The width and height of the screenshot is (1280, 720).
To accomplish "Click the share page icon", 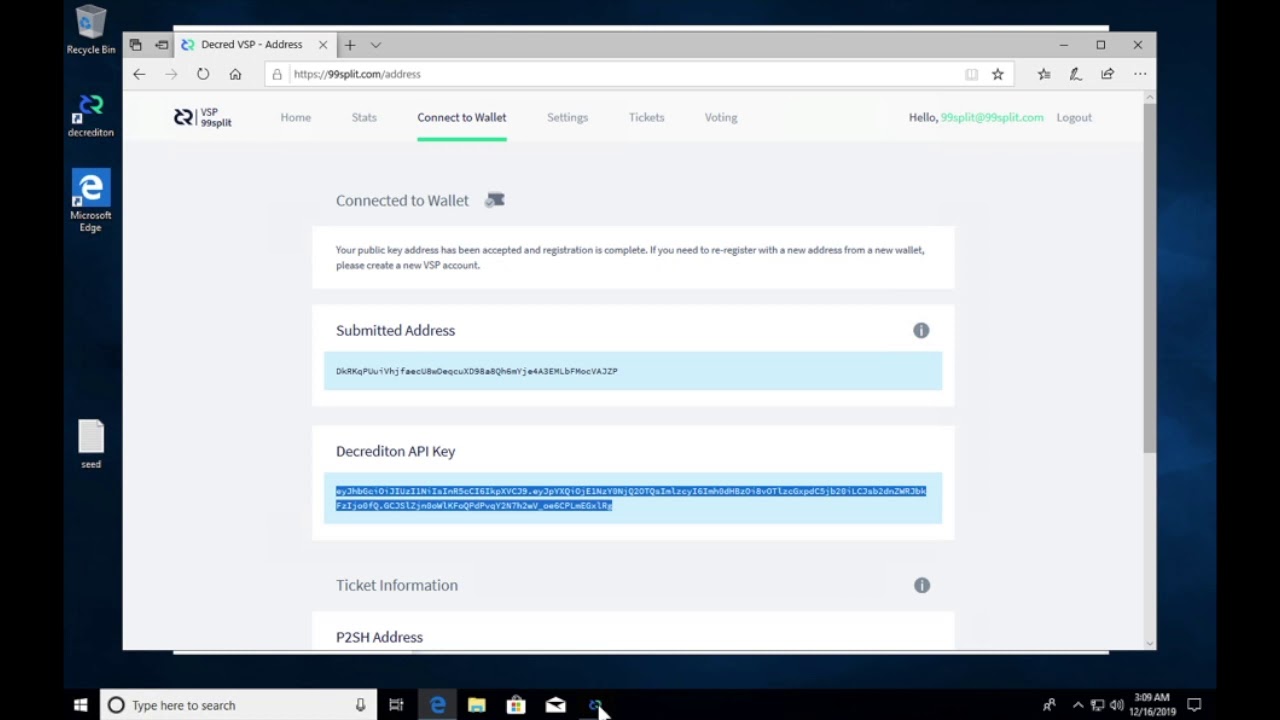I will pos(1108,74).
